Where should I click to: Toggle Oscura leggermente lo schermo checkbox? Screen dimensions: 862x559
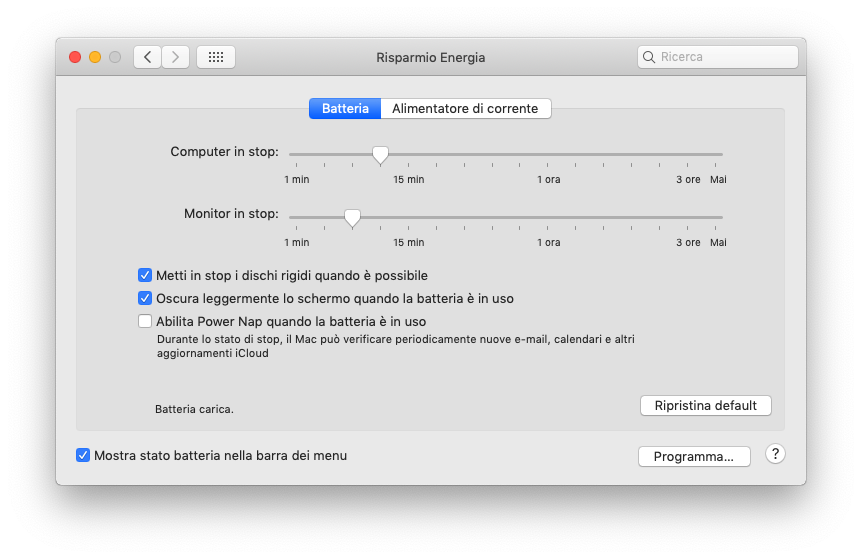[x=145, y=298]
